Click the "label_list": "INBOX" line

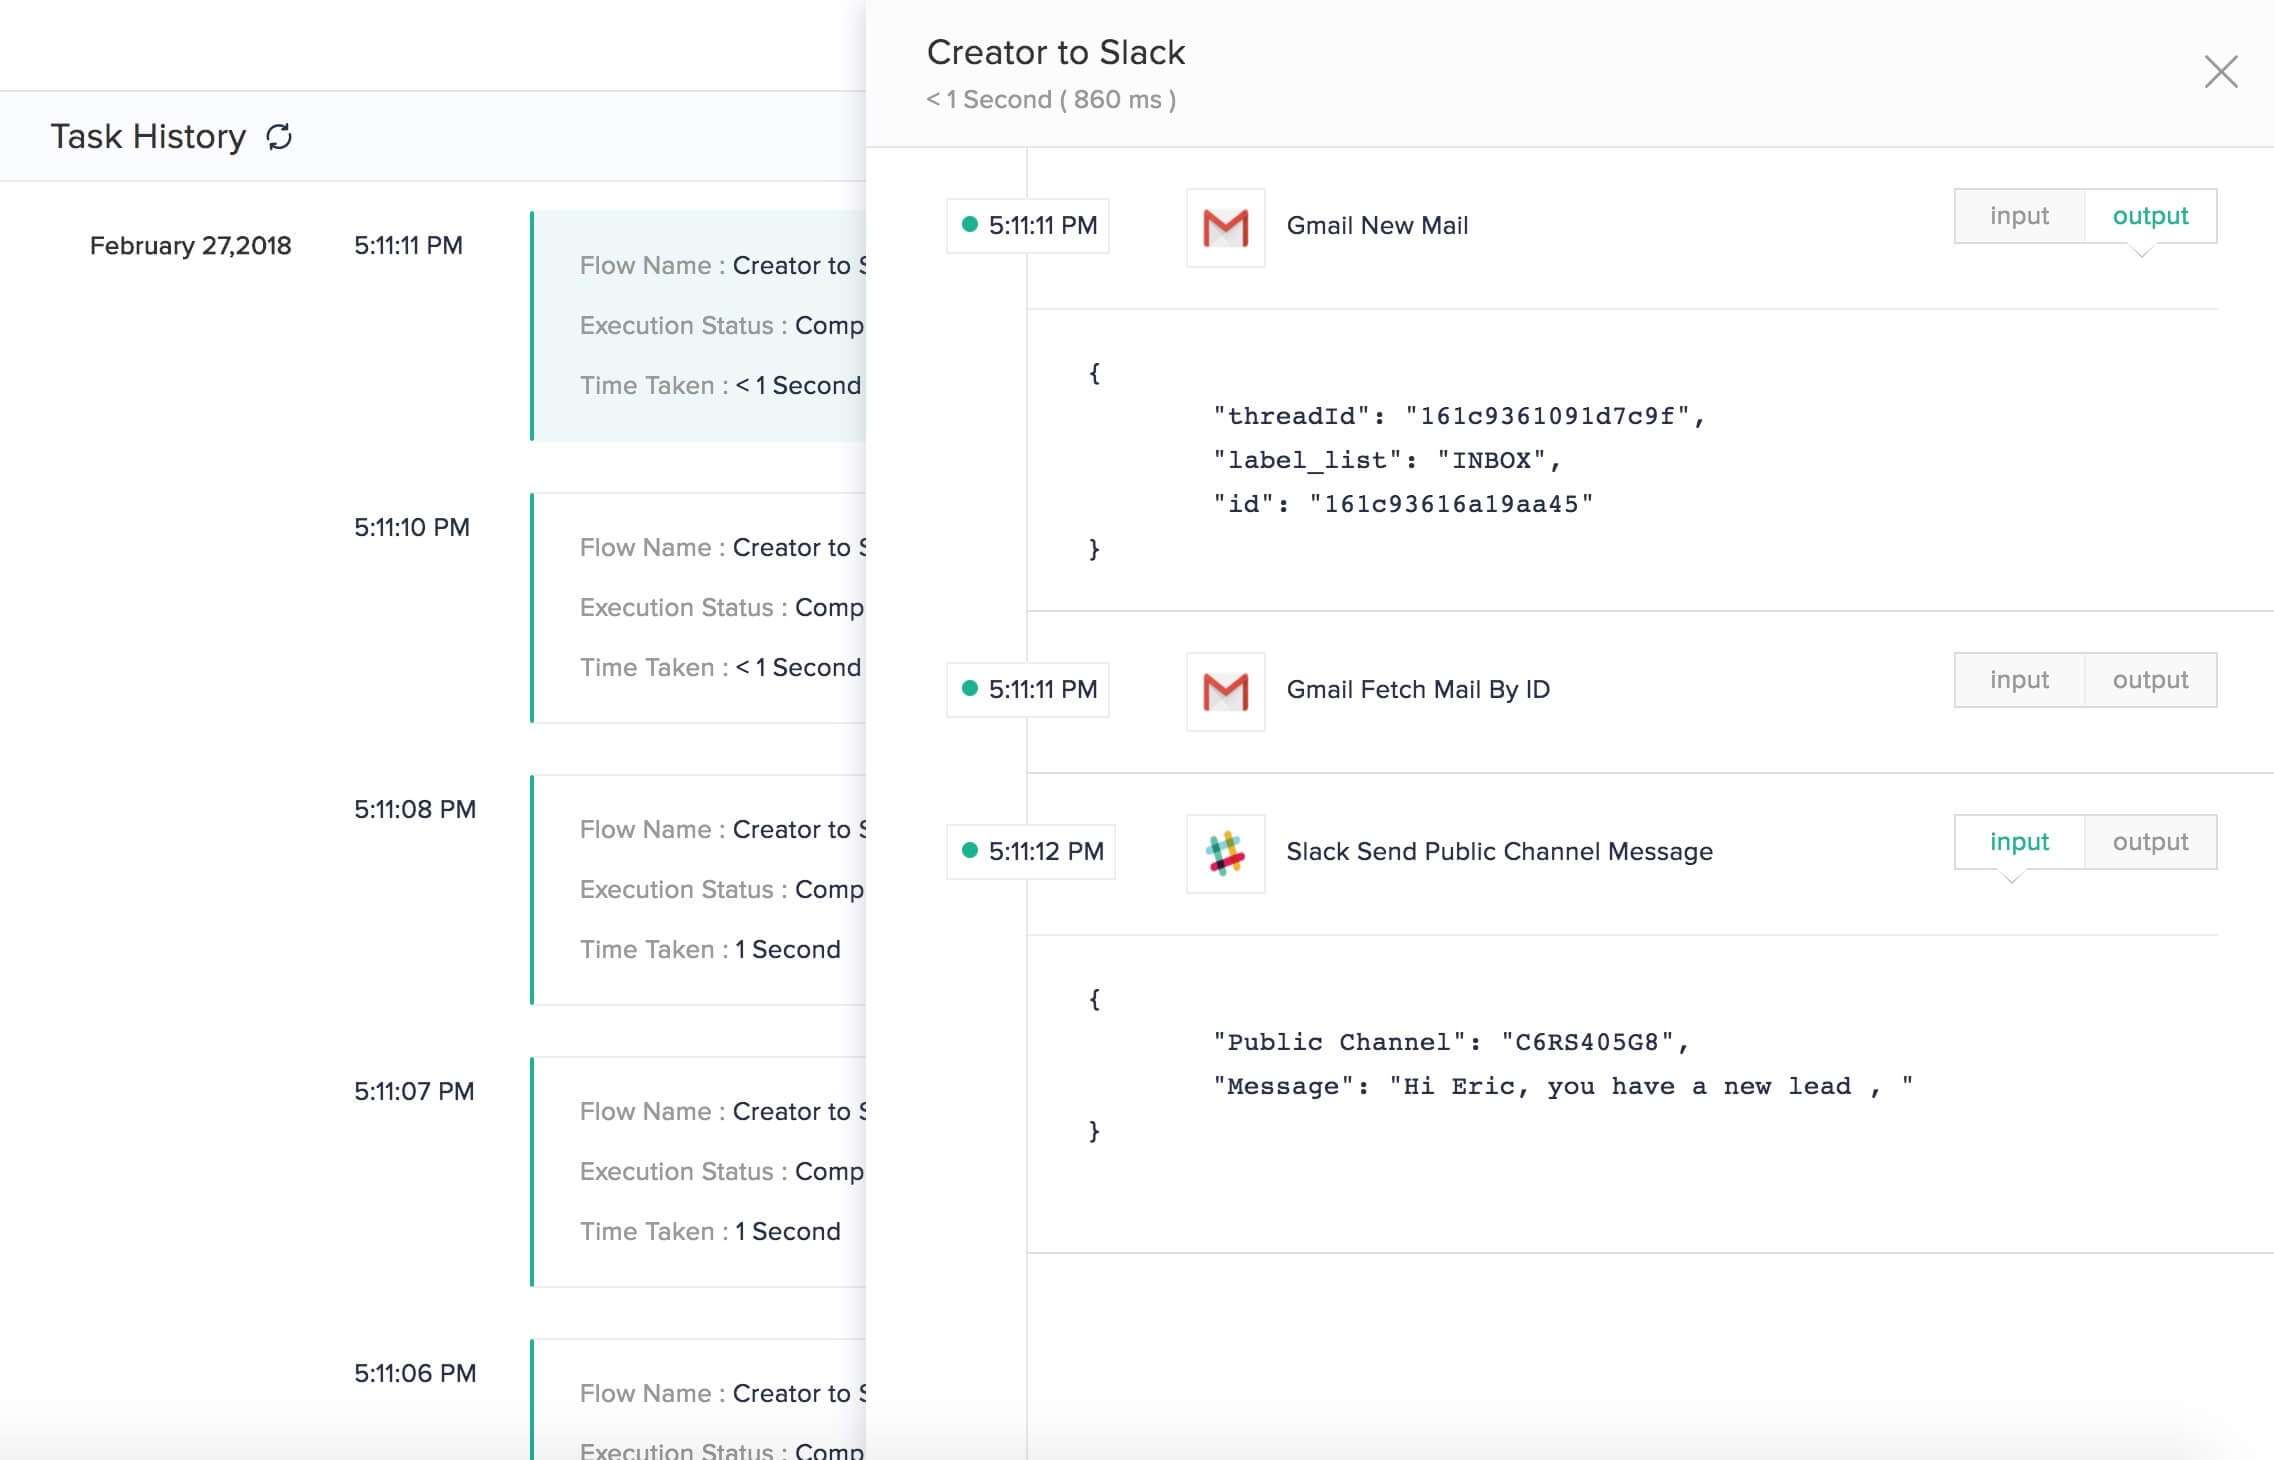pos(1387,460)
